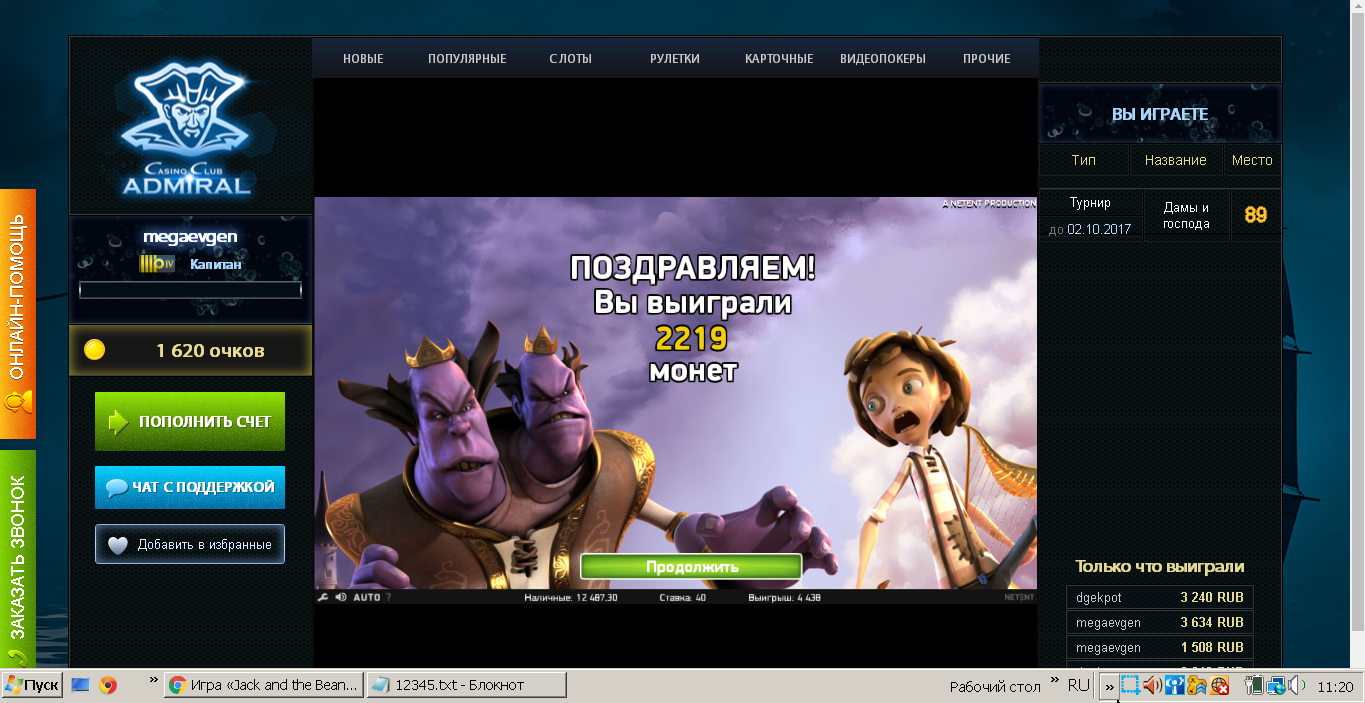
Task: Open system volume tray icon
Action: 1297,685
